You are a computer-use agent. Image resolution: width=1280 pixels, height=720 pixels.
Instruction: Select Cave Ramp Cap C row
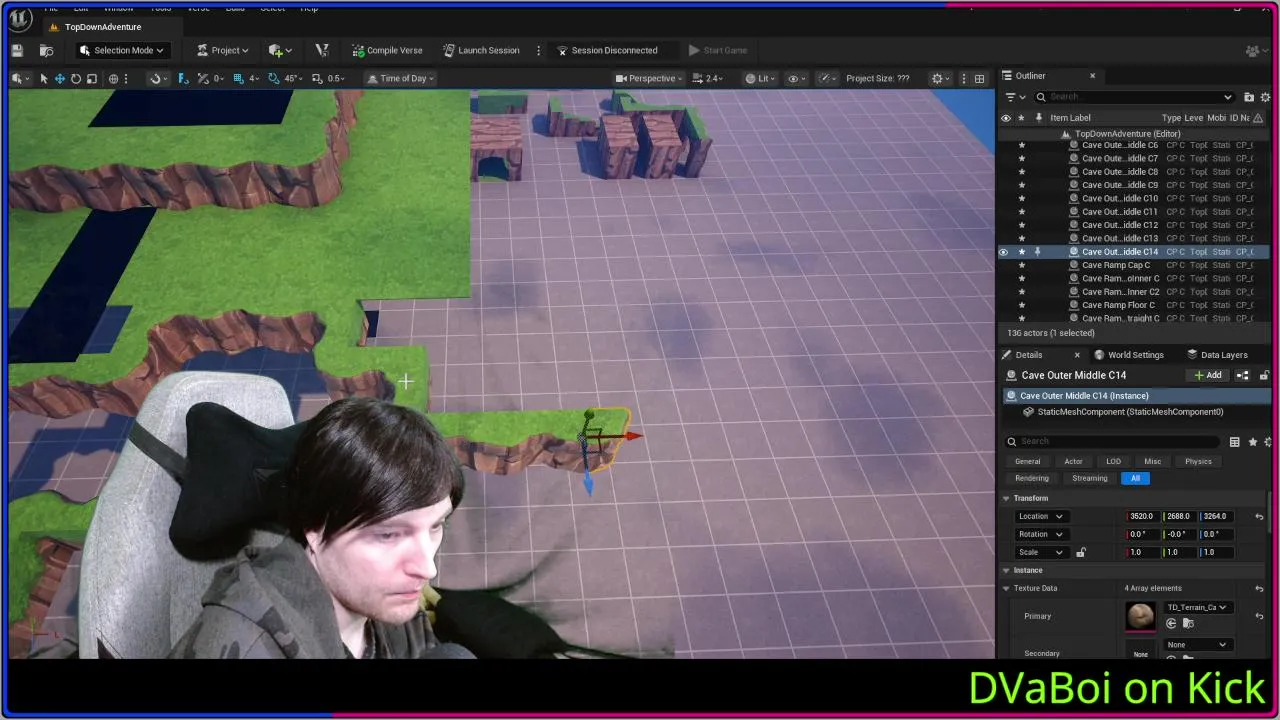tap(1135, 265)
